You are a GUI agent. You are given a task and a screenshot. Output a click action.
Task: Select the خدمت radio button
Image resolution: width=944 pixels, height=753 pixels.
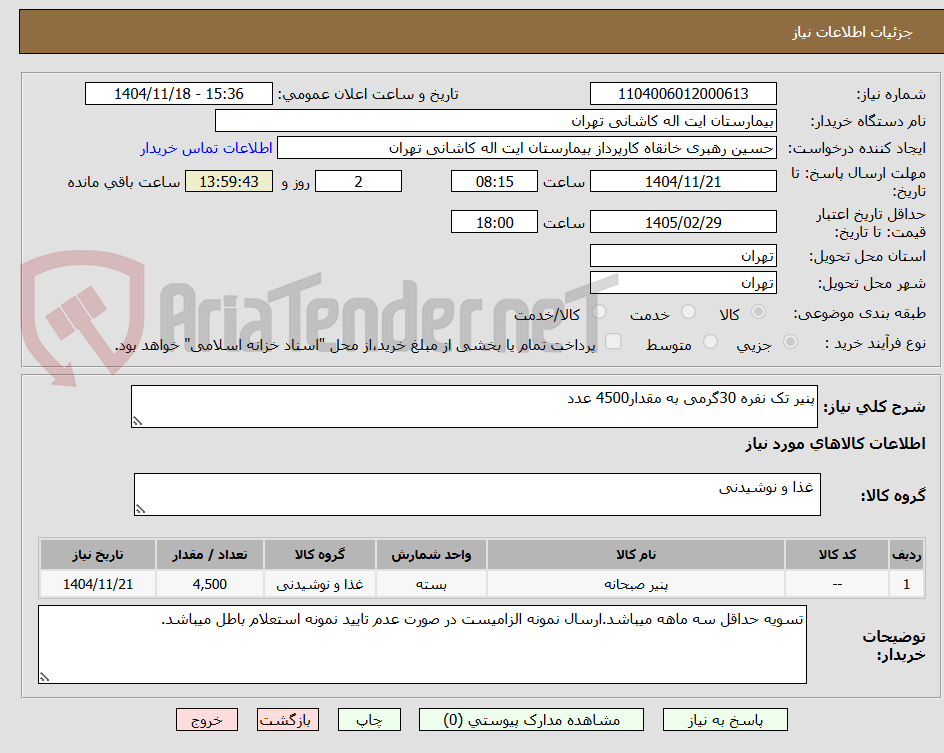click(x=688, y=312)
